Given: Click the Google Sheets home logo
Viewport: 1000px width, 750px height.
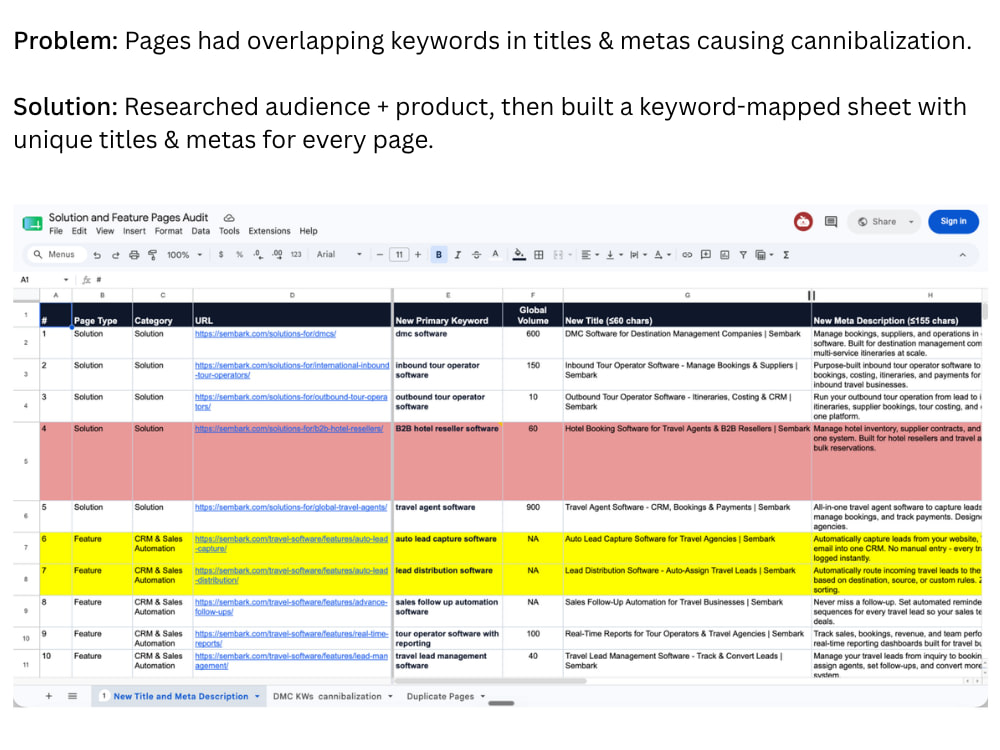Looking at the screenshot, I should [x=32, y=223].
